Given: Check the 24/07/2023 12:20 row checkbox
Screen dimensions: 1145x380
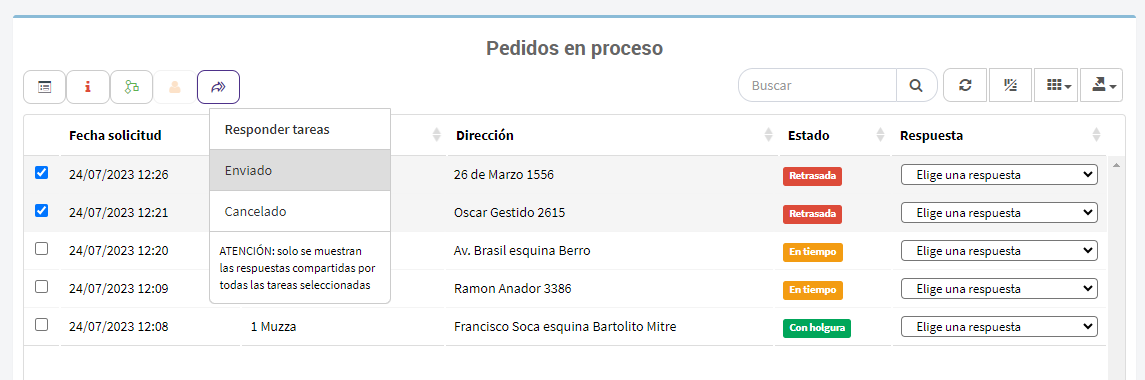Looking at the screenshot, I should pos(42,248).
